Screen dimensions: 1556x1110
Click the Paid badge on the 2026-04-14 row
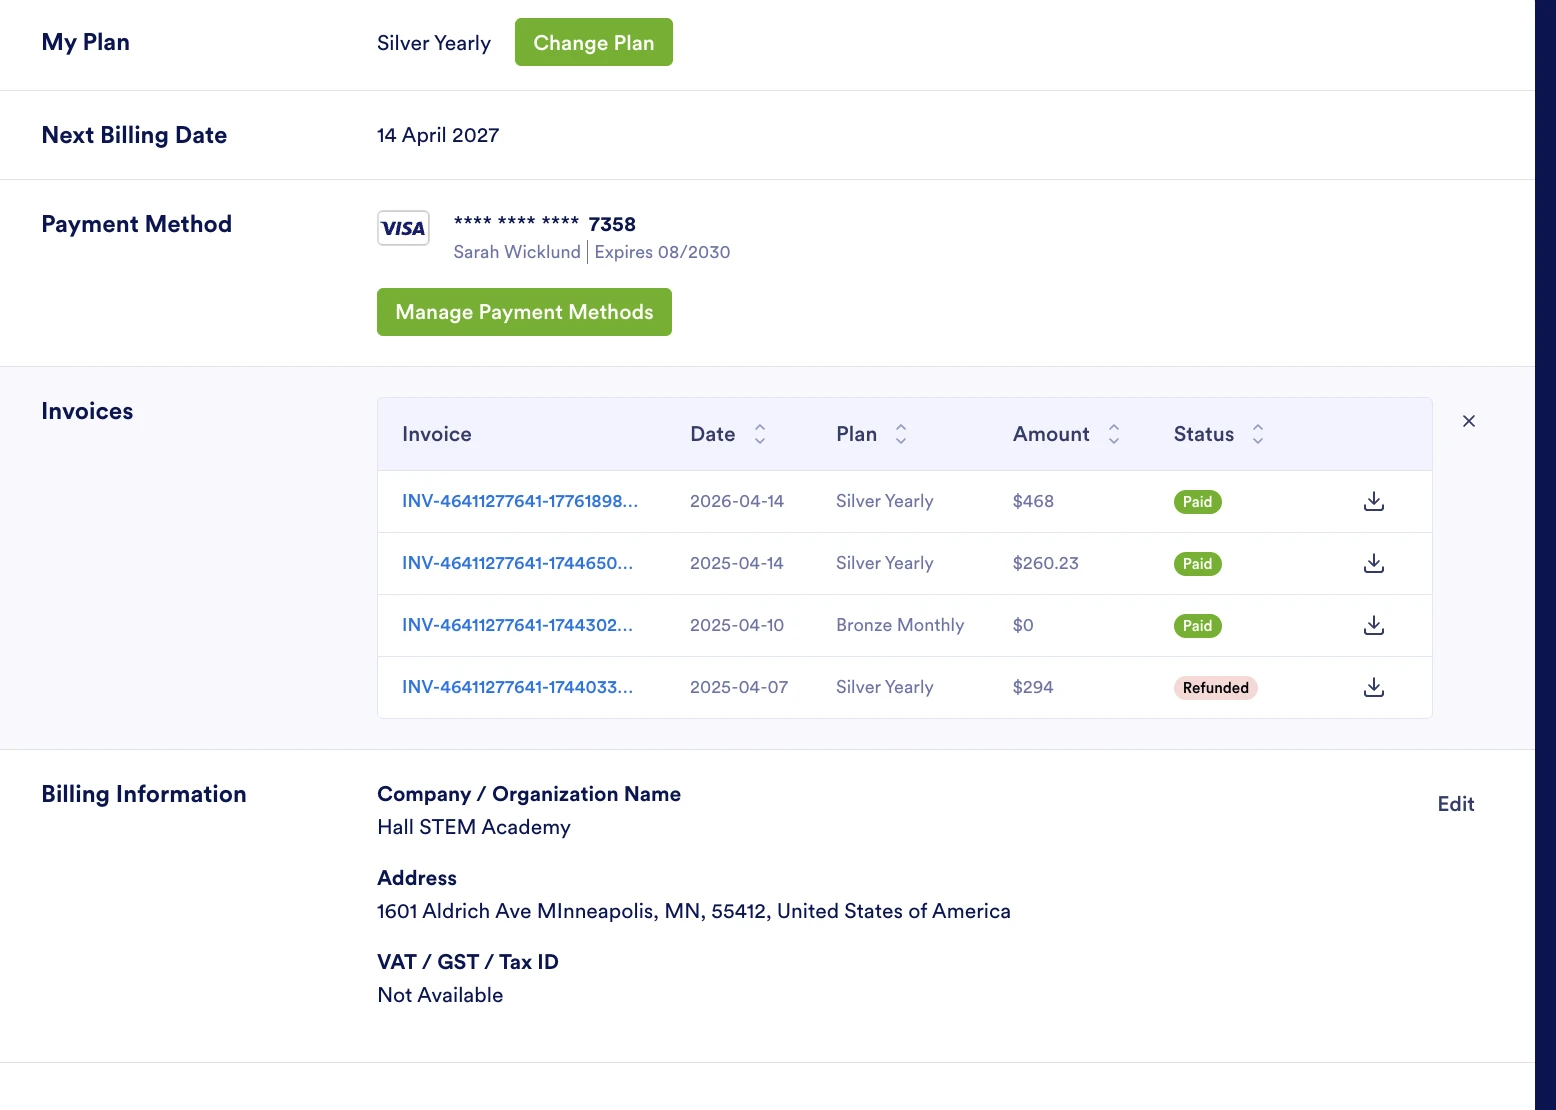coord(1197,502)
